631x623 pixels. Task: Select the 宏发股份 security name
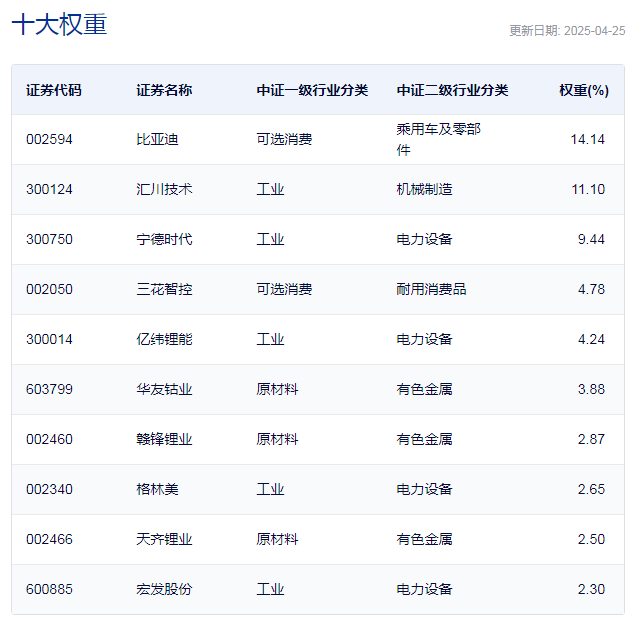tap(164, 590)
